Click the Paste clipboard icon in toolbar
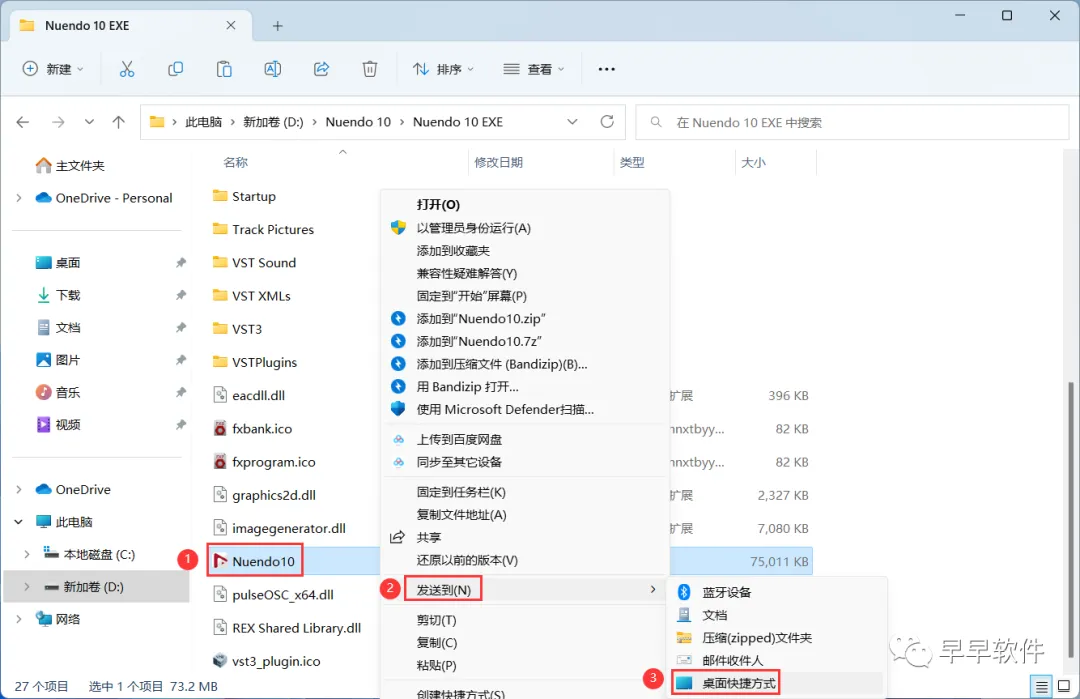This screenshot has width=1080, height=699. pos(224,69)
